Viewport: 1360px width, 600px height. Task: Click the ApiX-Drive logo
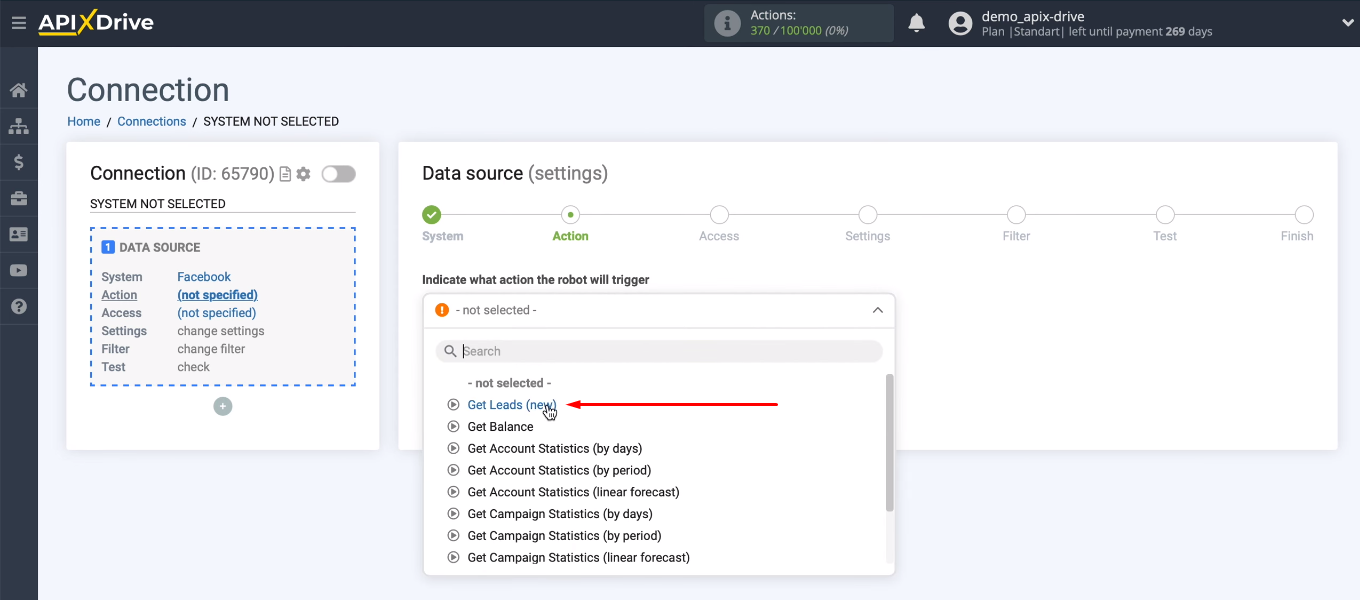coord(96,22)
